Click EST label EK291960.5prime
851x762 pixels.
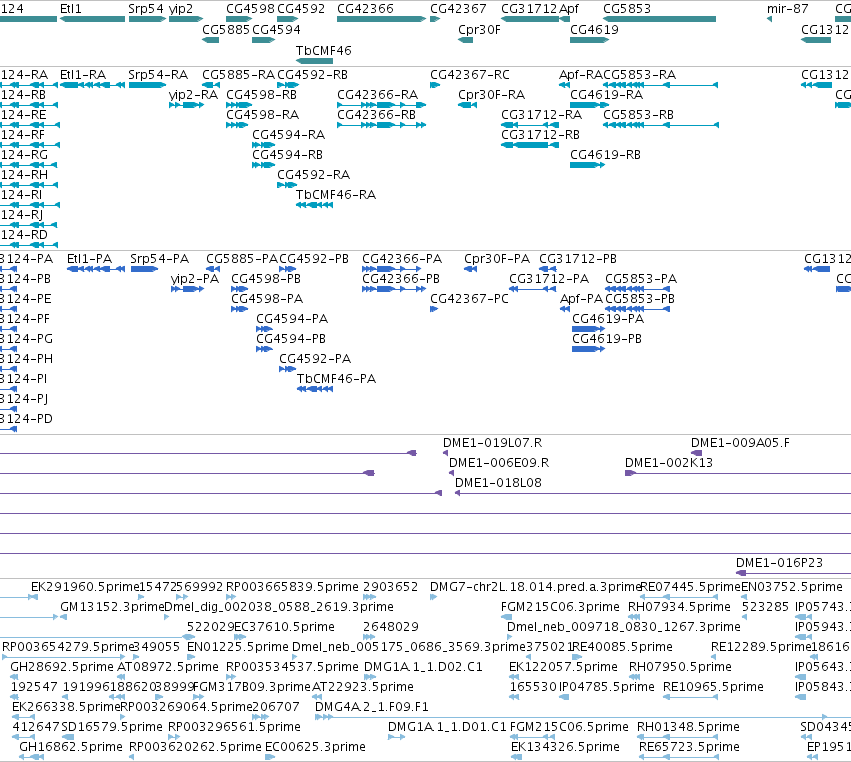tap(85, 587)
